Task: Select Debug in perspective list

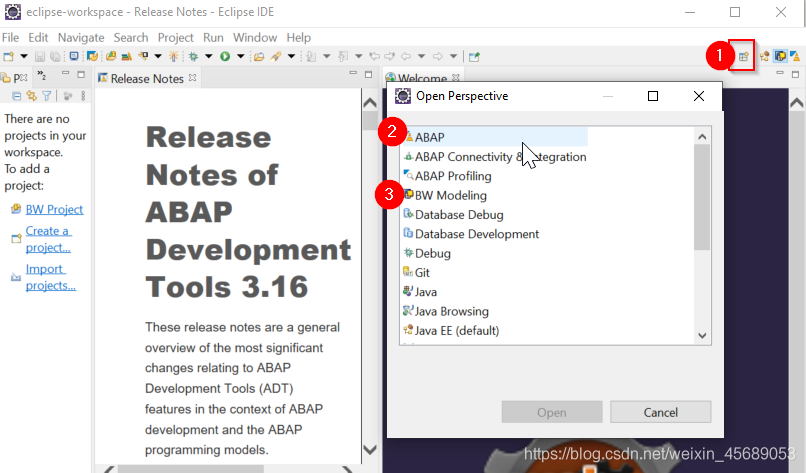Action: [427, 253]
